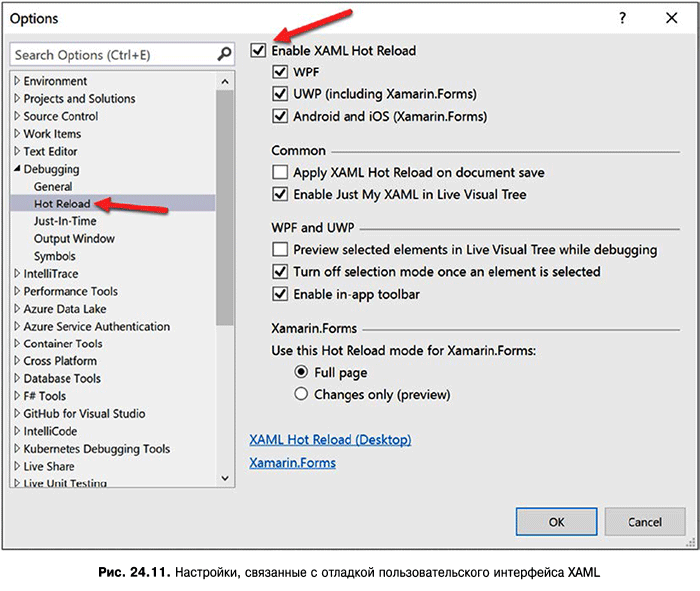Click the Help question mark button
The width and height of the screenshot is (700, 591).
point(622,19)
